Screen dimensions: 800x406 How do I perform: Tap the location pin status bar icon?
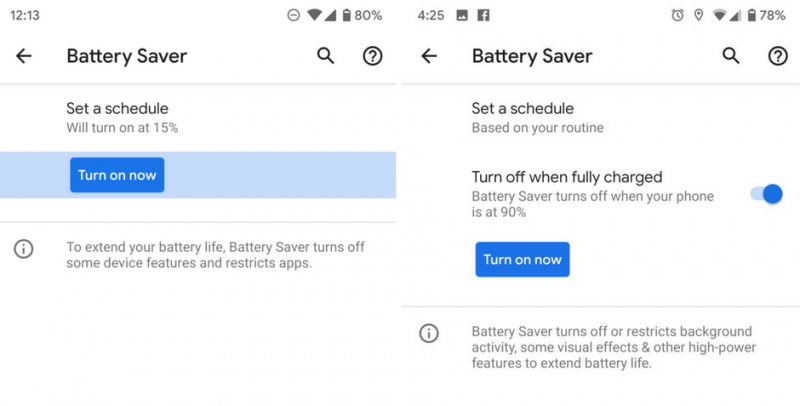point(698,16)
